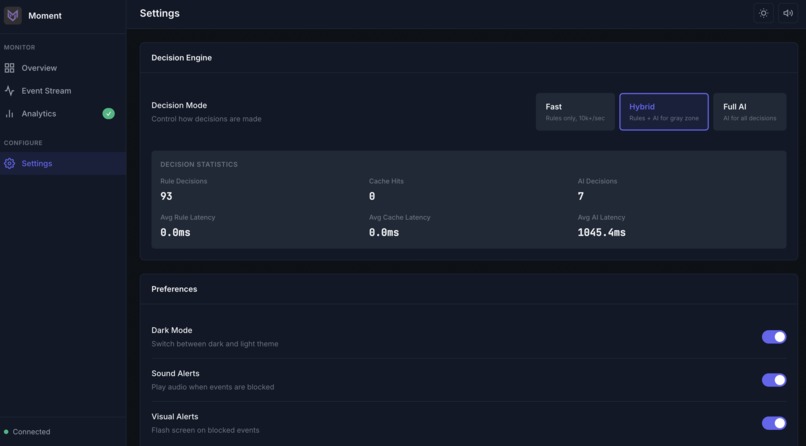Select Settings in the Configure section
Image resolution: width=806 pixels, height=446 pixels.
(x=63, y=163)
